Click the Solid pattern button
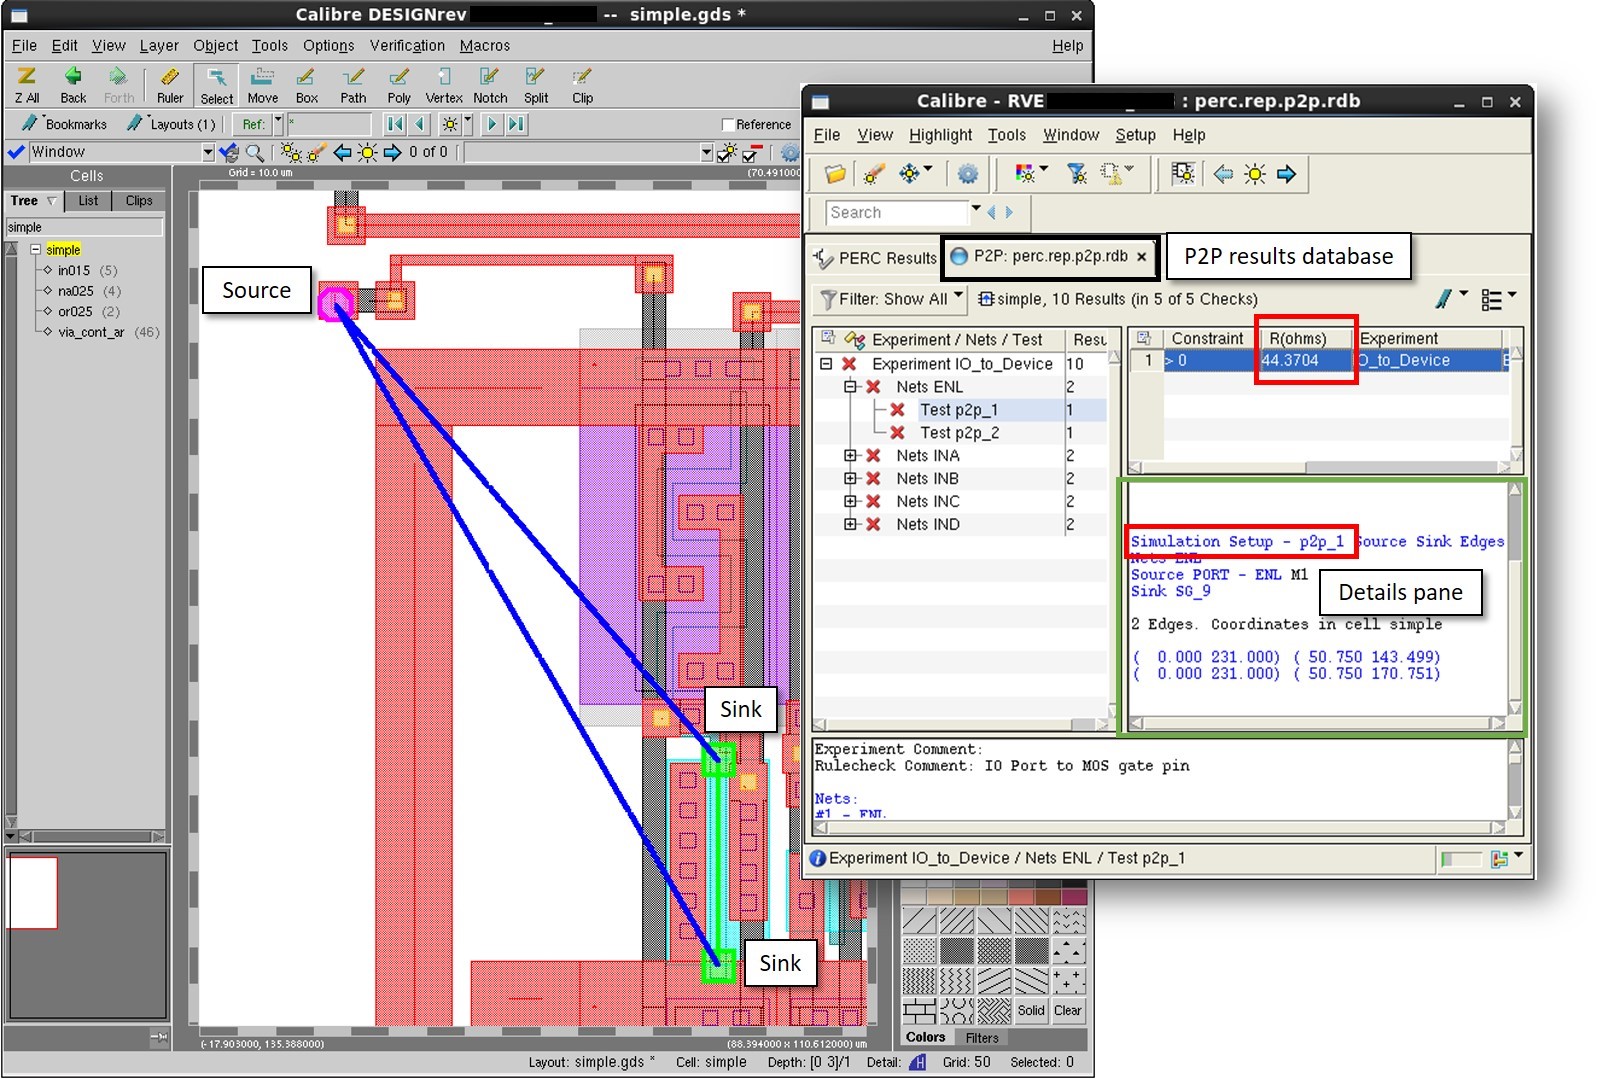This screenshot has height=1079, width=1602. click(x=1031, y=1011)
